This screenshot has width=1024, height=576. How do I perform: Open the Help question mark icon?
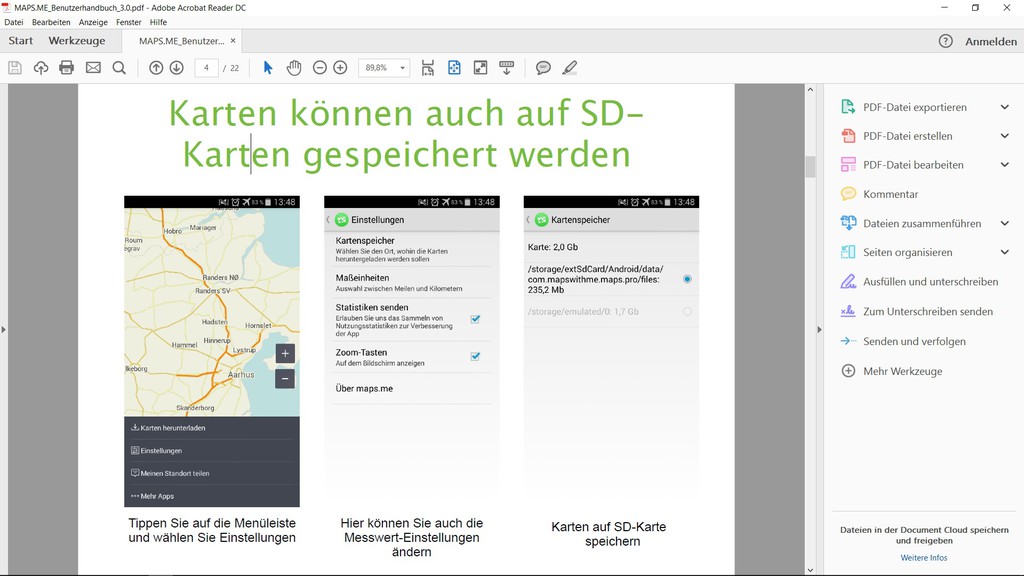946,41
